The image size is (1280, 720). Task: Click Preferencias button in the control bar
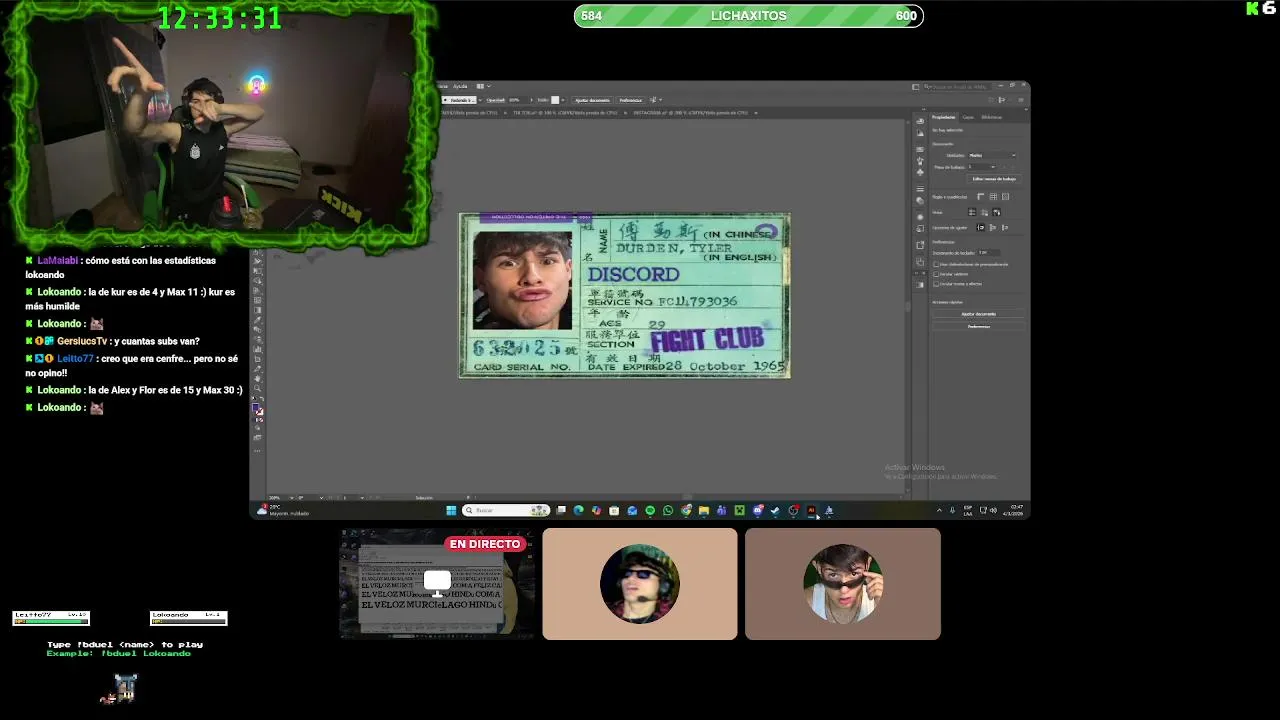pyautogui.click(x=630, y=100)
